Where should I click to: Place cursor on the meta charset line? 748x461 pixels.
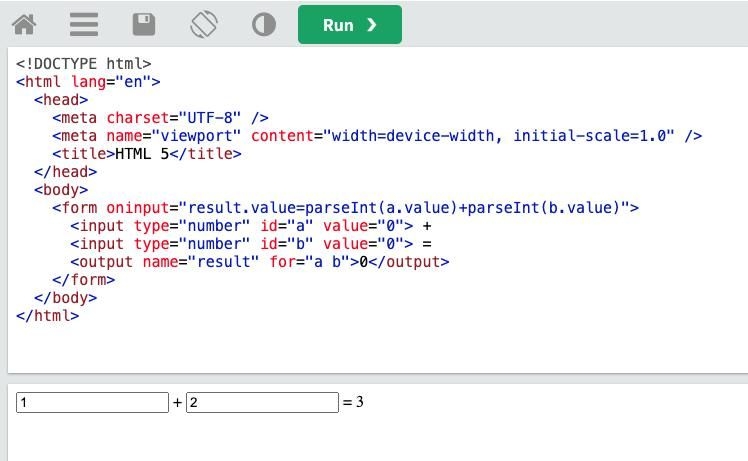[160, 118]
